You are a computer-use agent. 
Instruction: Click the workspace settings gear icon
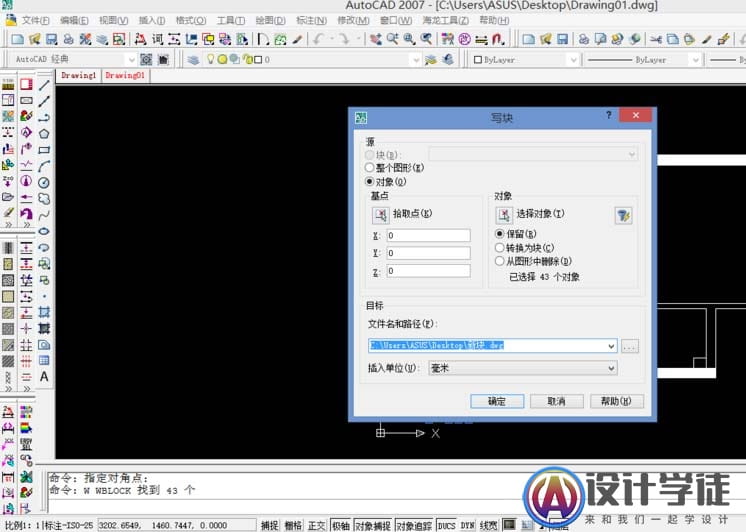146,59
